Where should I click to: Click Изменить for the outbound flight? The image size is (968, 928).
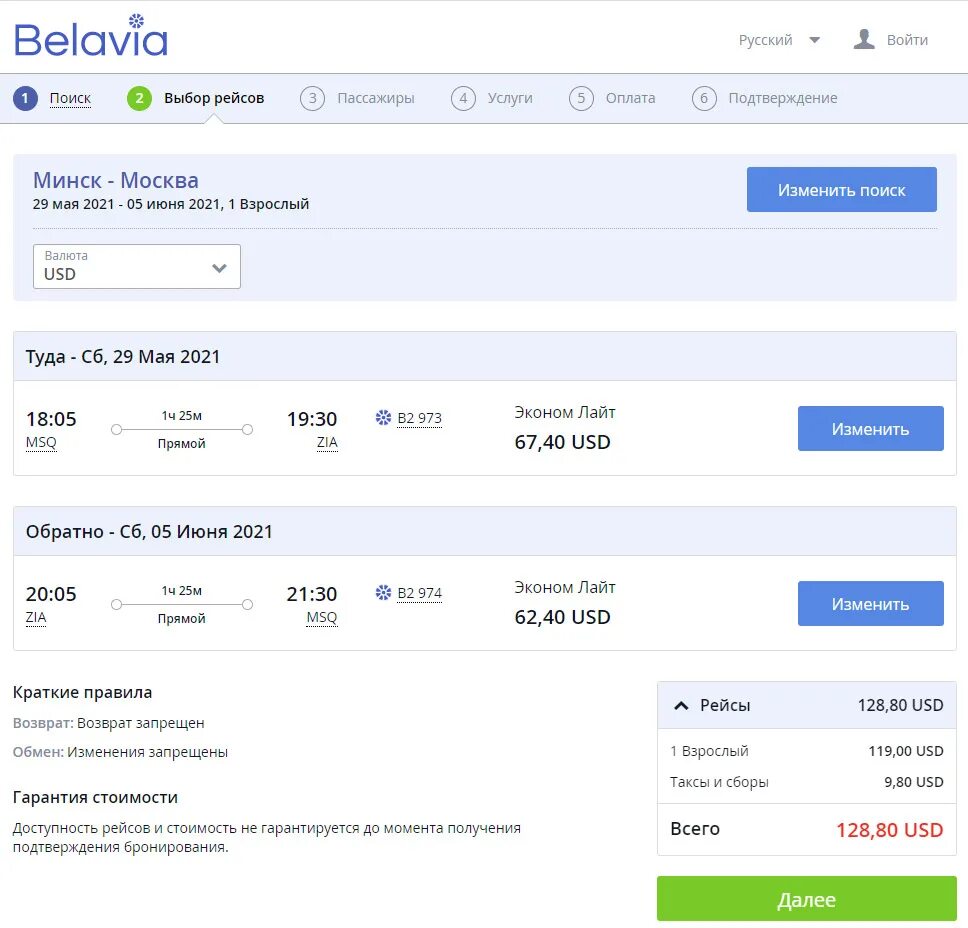click(x=870, y=429)
